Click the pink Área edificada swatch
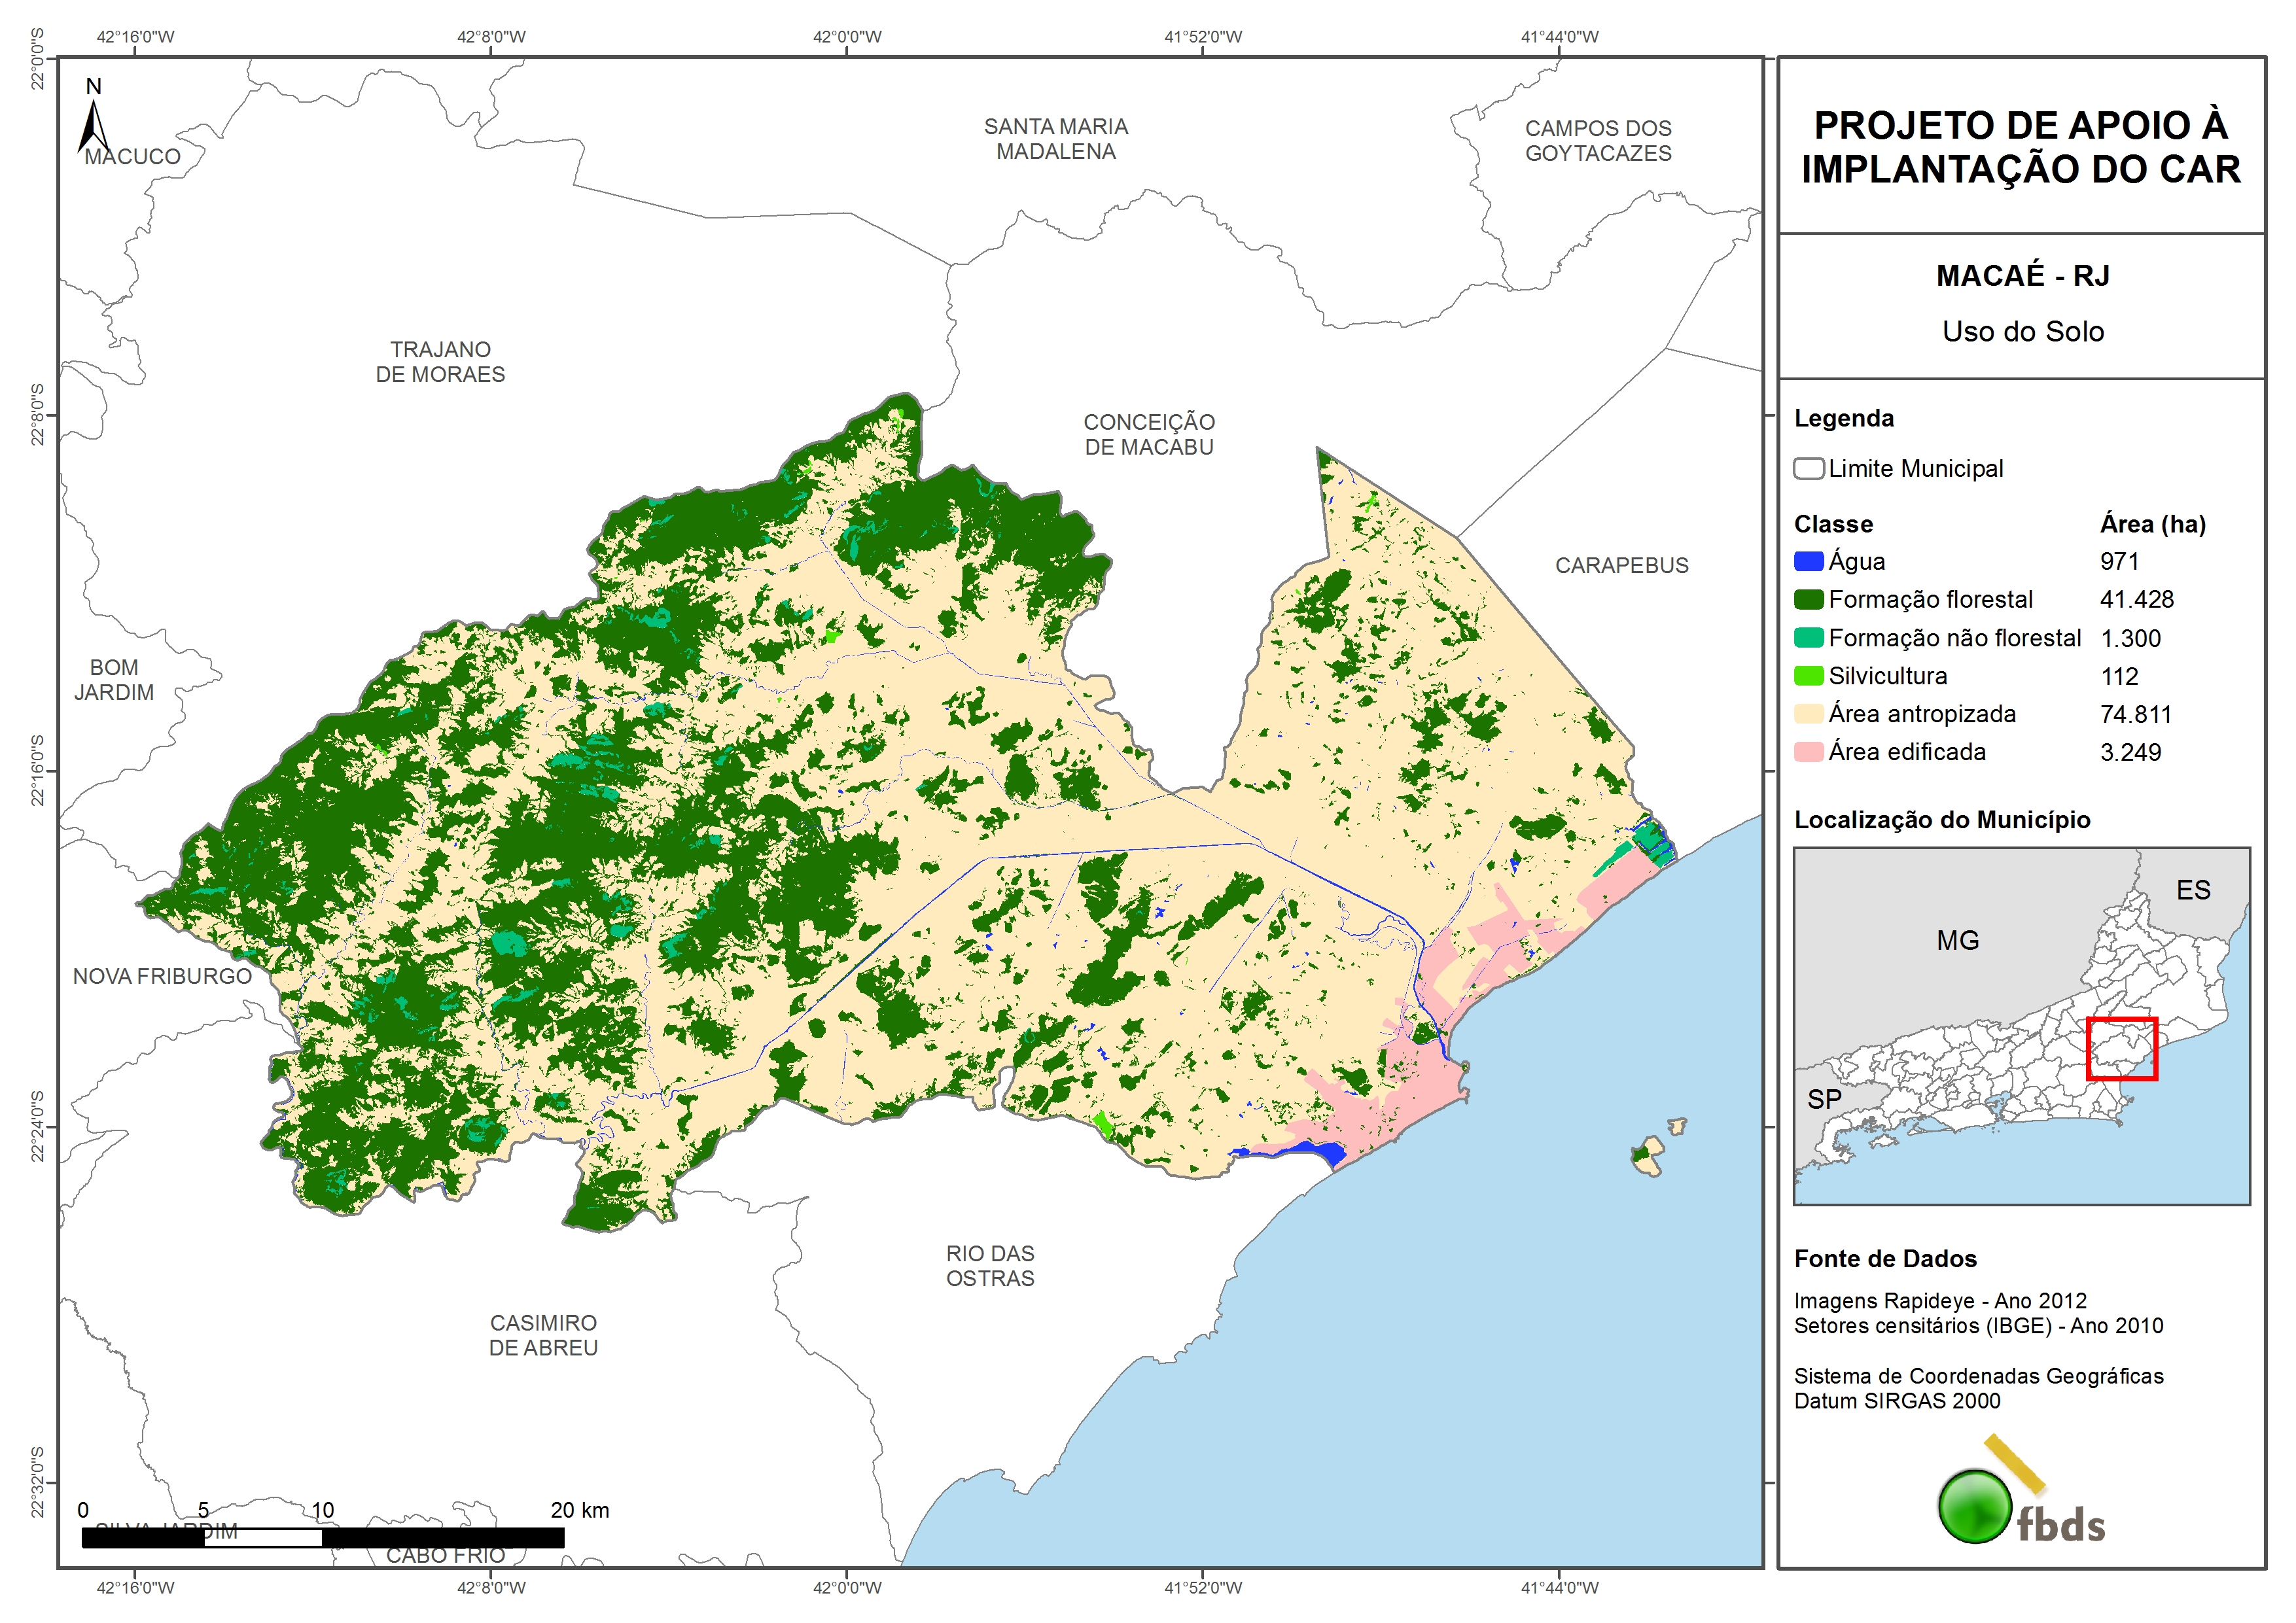This screenshot has width=2296, height=1623. point(1808,752)
